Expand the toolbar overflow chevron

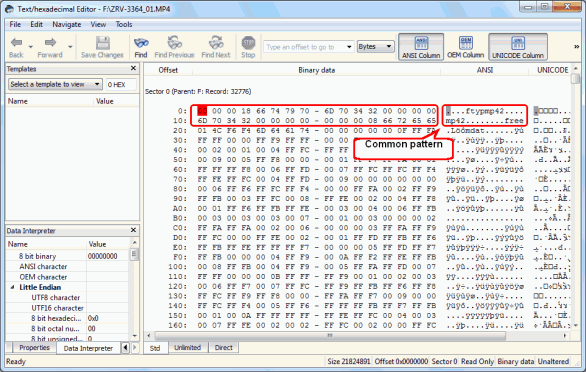576,47
